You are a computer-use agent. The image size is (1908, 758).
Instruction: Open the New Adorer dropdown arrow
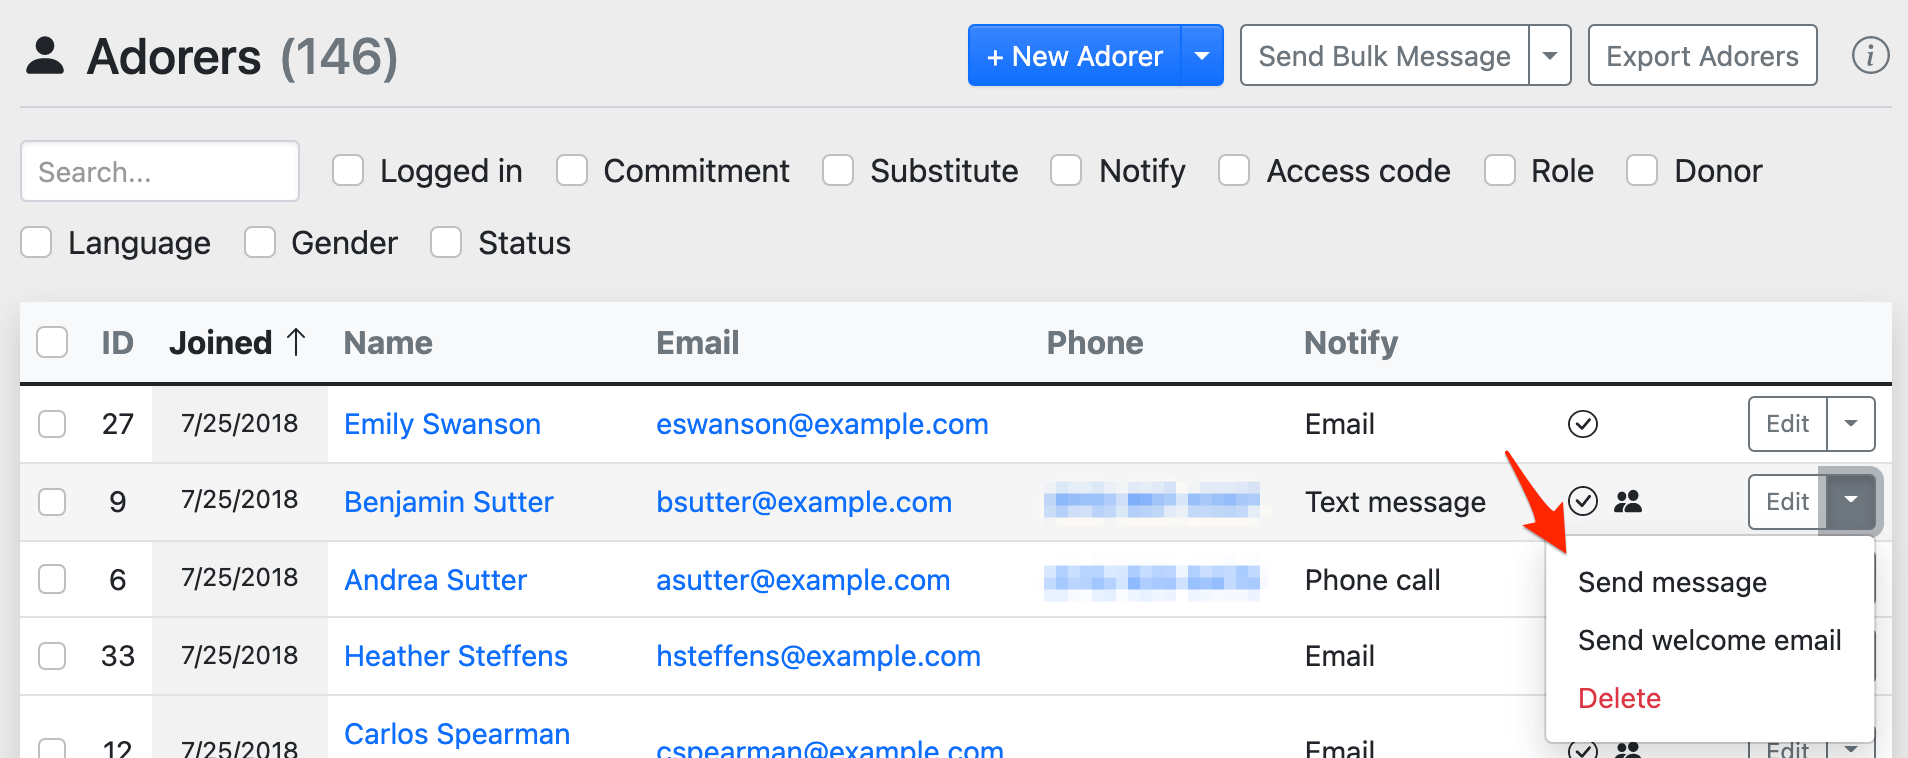click(x=1202, y=56)
